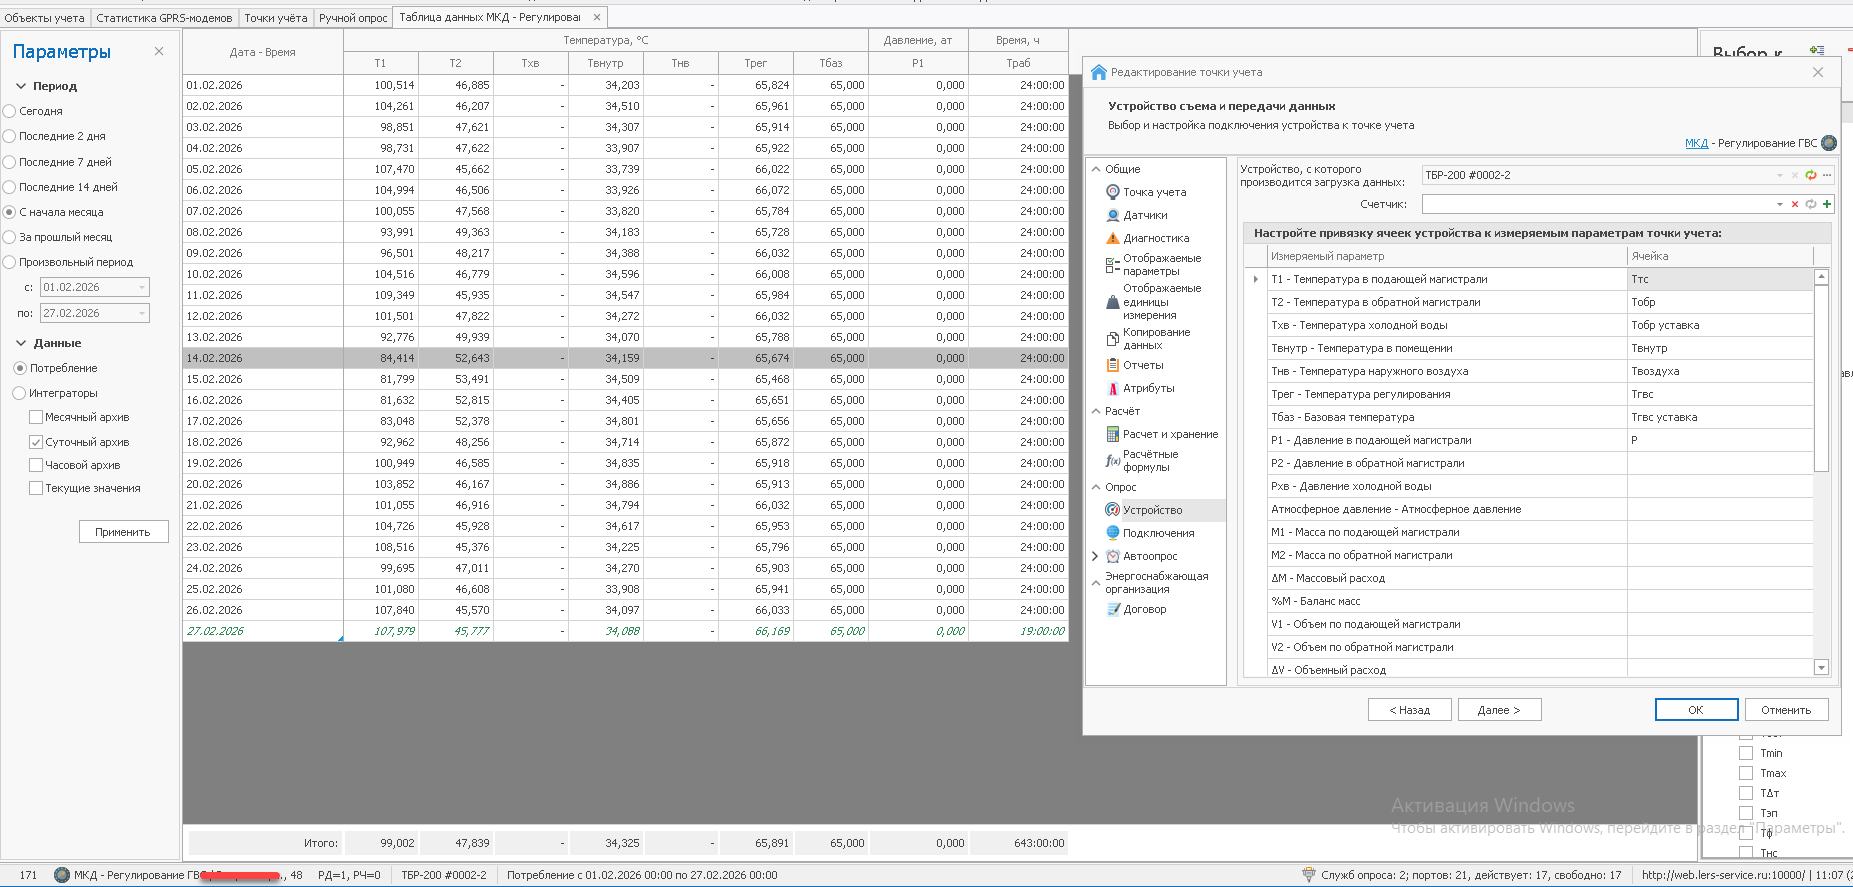
Task: Open the Счетчик dropdown list
Action: coord(1780,204)
